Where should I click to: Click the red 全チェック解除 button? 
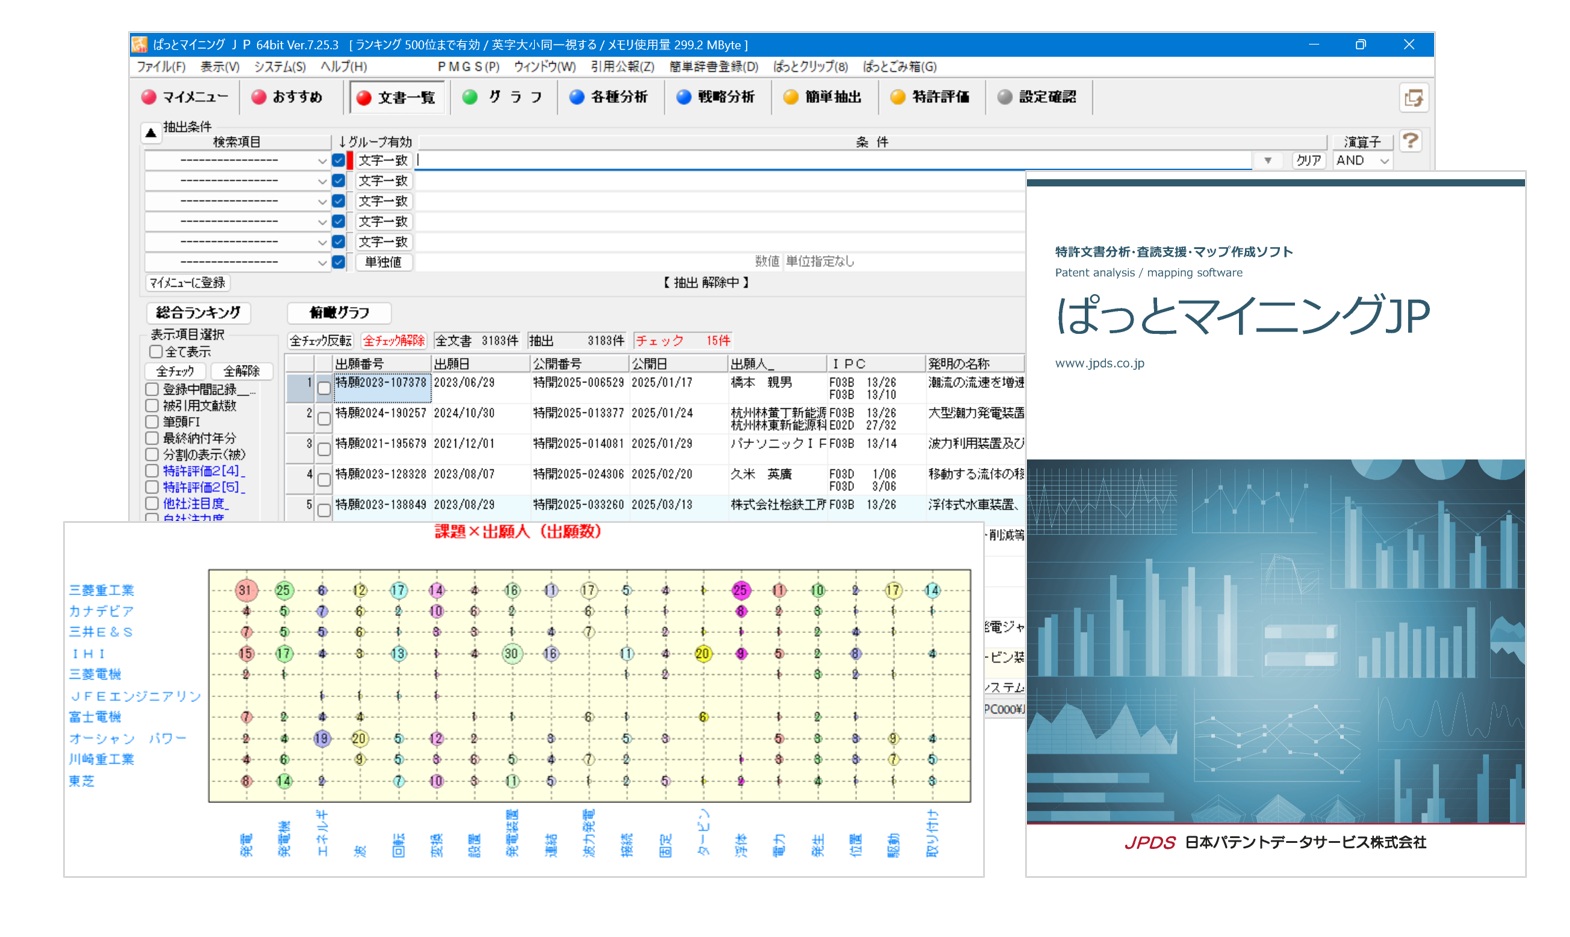(x=394, y=341)
